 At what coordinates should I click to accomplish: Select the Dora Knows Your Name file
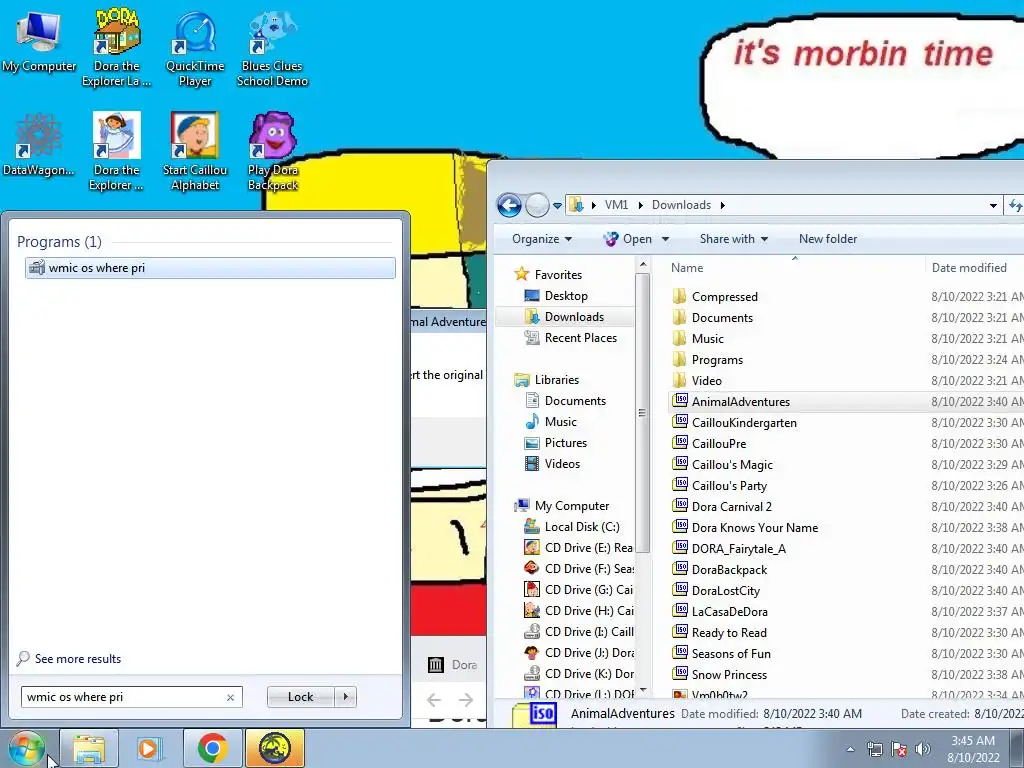coord(745,528)
